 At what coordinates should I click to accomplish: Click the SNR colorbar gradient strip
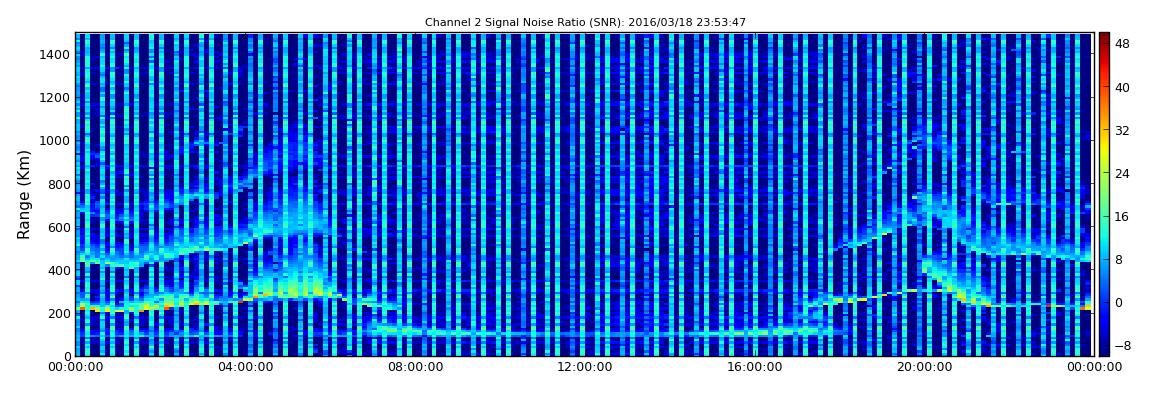tap(1104, 194)
